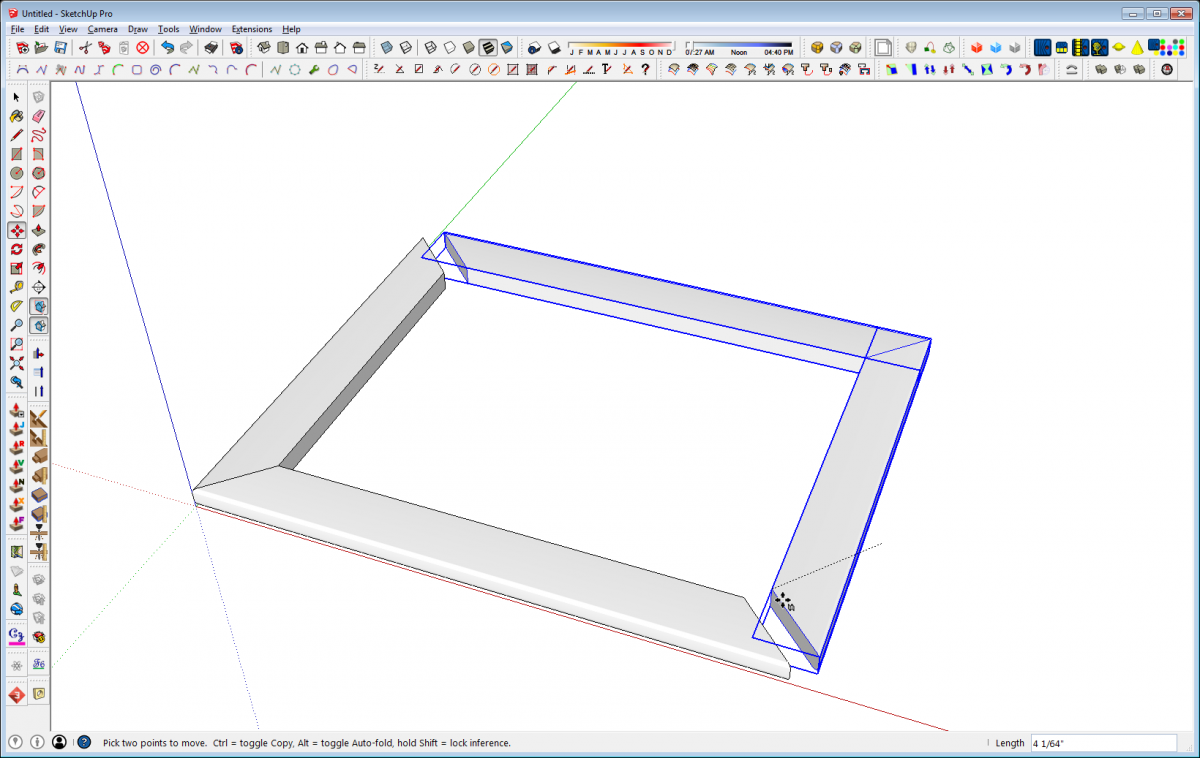Select the Offset tool
Screen dimensions: 1200x758
pyautogui.click(x=38, y=268)
